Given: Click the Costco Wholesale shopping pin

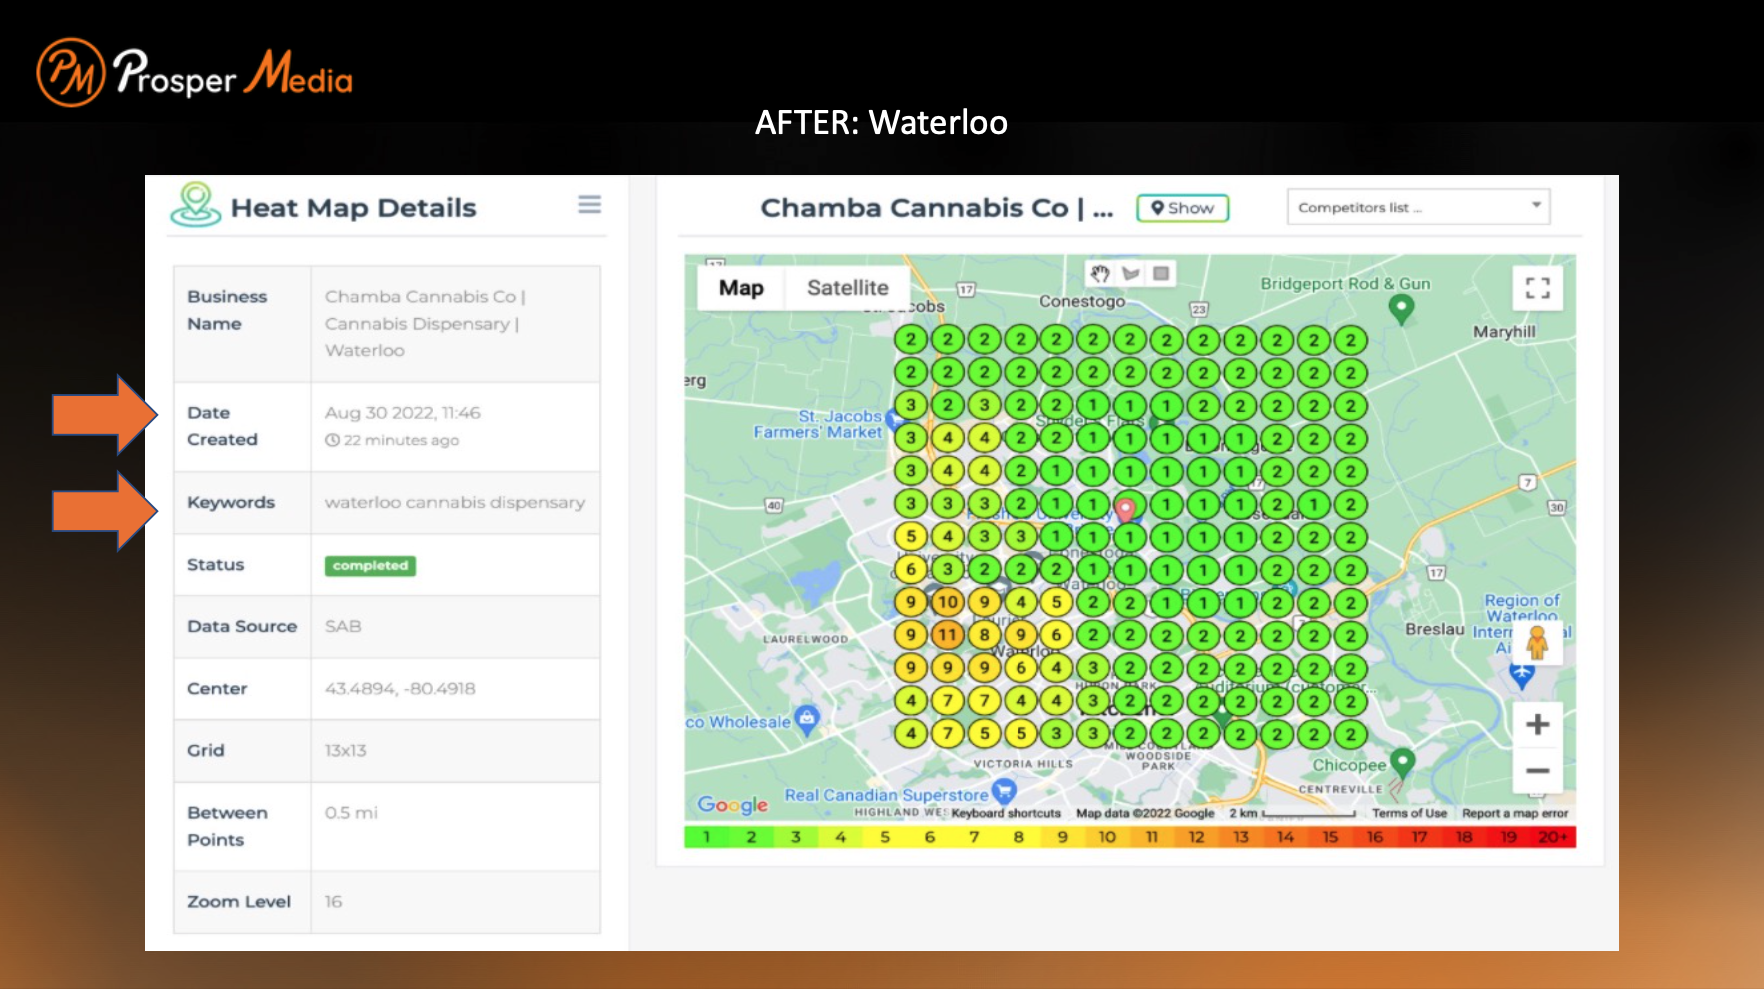Looking at the screenshot, I should tap(807, 718).
